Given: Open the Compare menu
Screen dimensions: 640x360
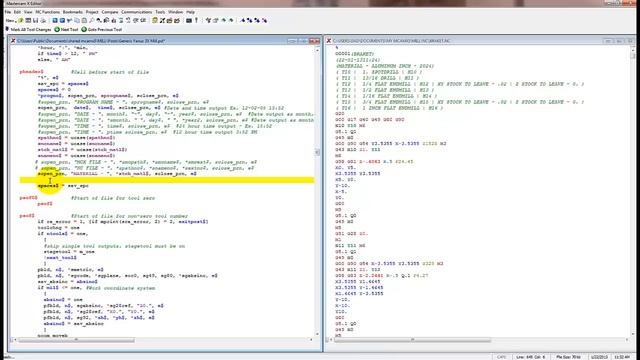Looking at the screenshot, I should tap(110, 12).
